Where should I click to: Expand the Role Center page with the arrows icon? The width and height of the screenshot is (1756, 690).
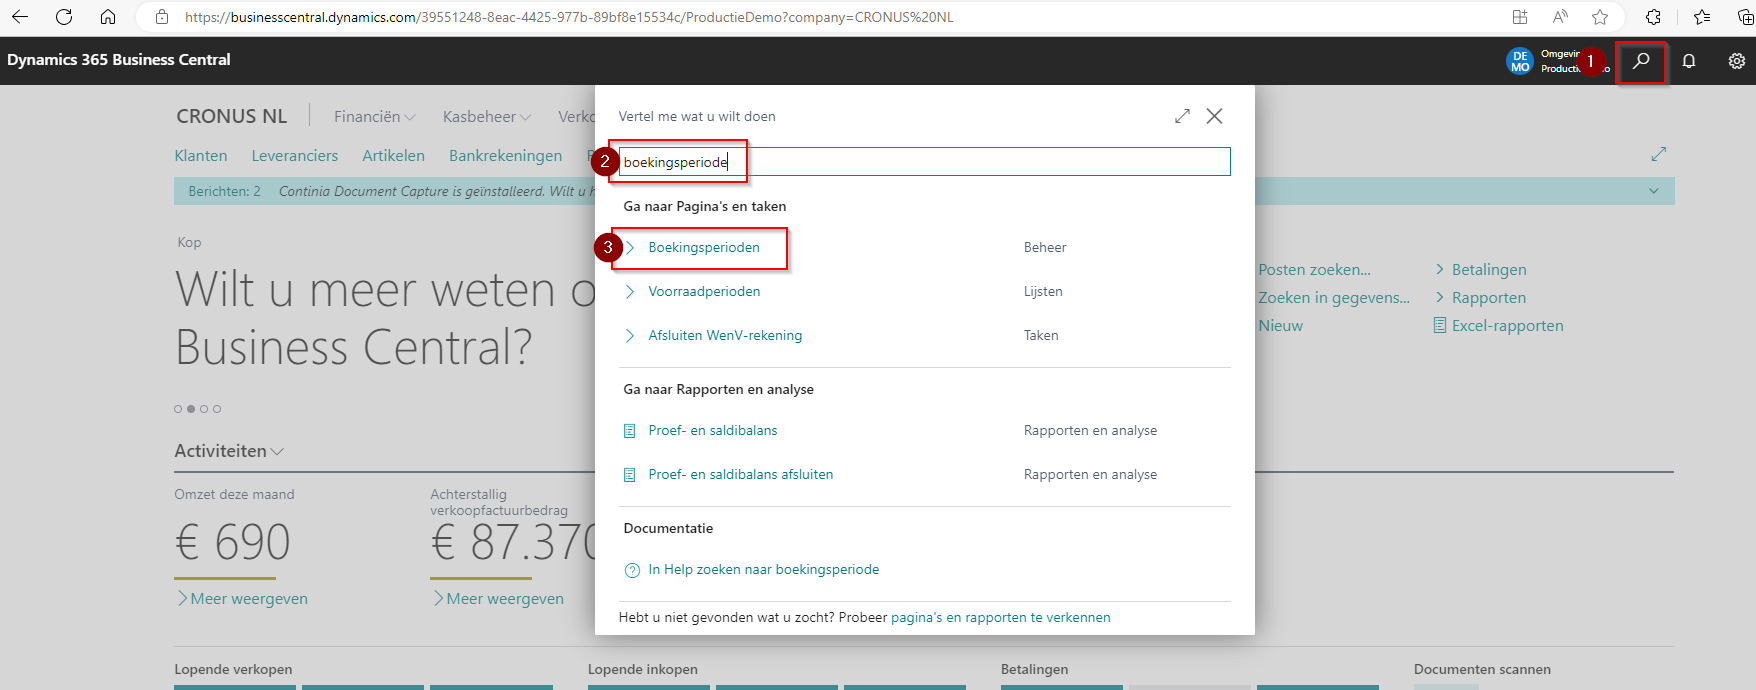(x=1659, y=154)
